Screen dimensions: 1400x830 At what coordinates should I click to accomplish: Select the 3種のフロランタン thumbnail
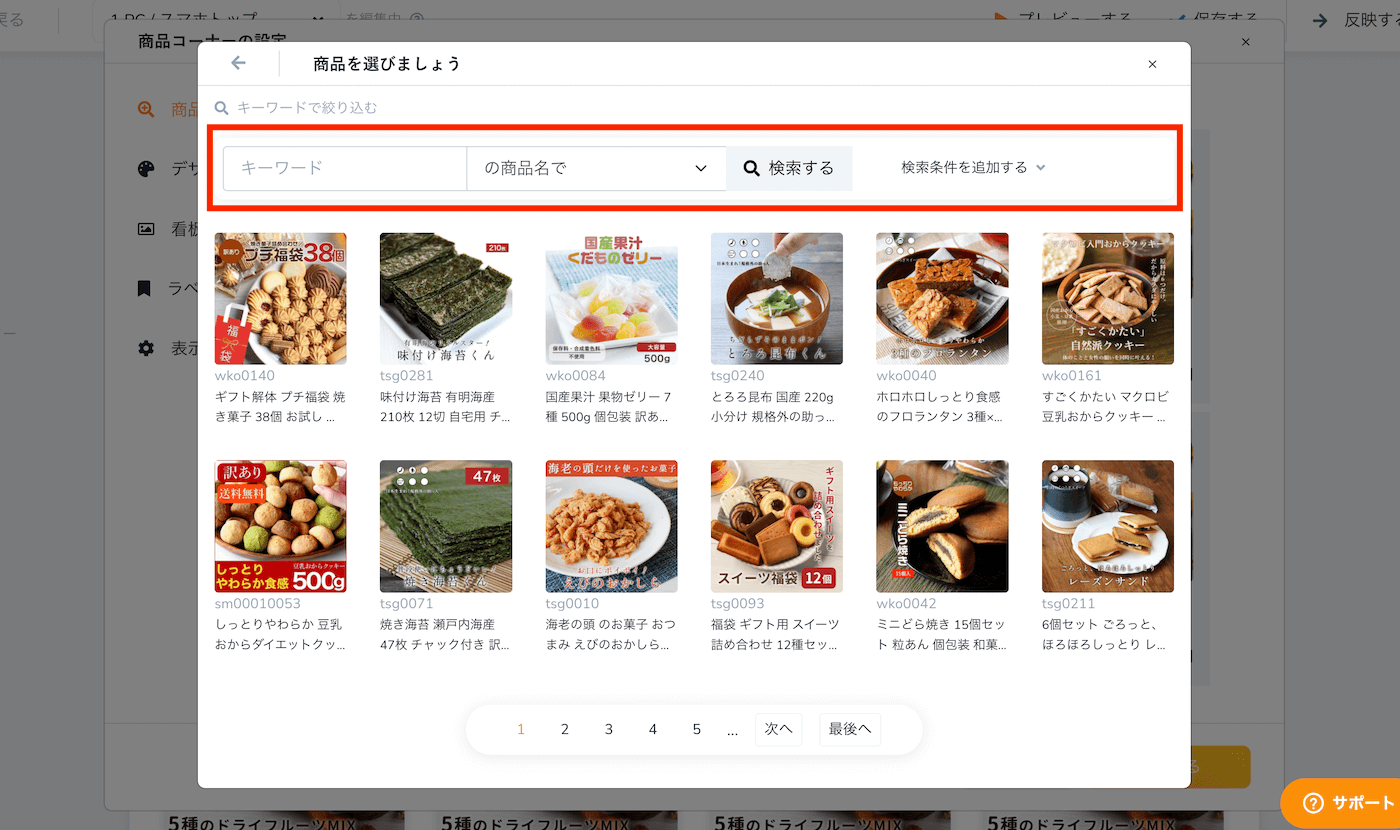click(x=942, y=299)
